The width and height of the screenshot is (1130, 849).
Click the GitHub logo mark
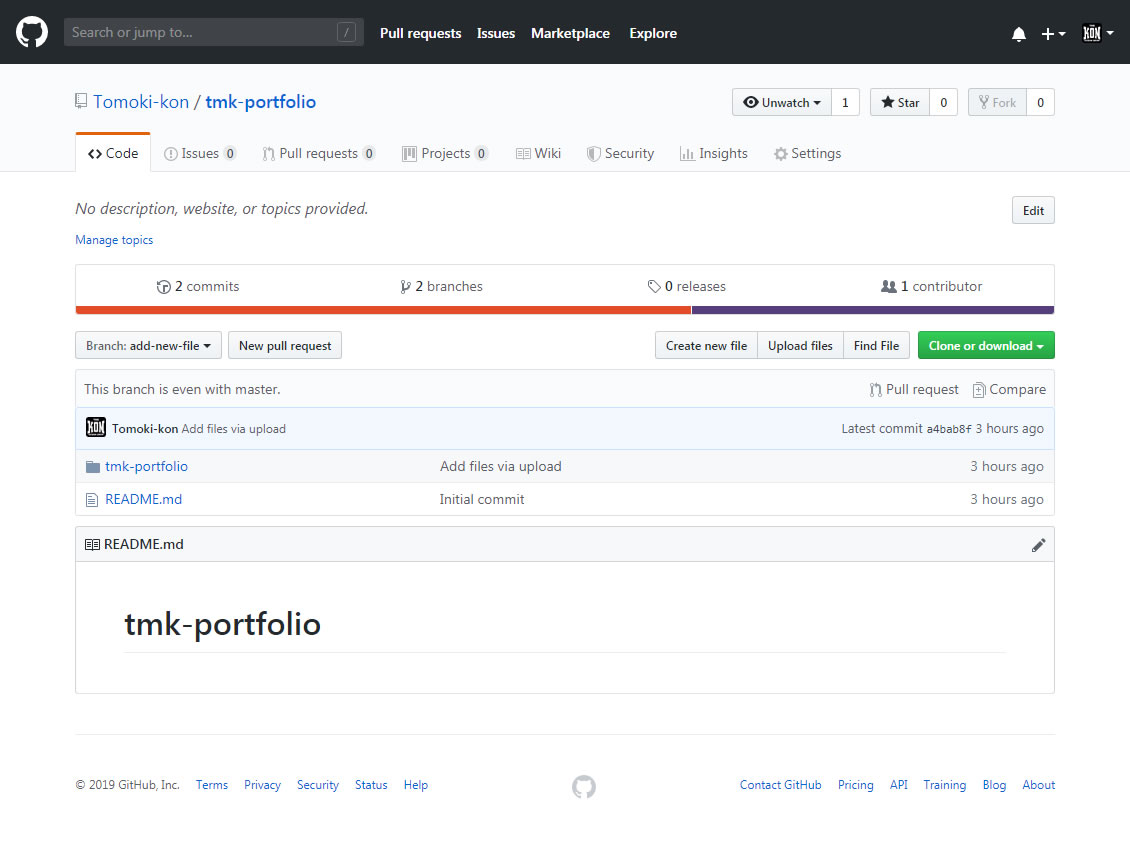point(31,31)
